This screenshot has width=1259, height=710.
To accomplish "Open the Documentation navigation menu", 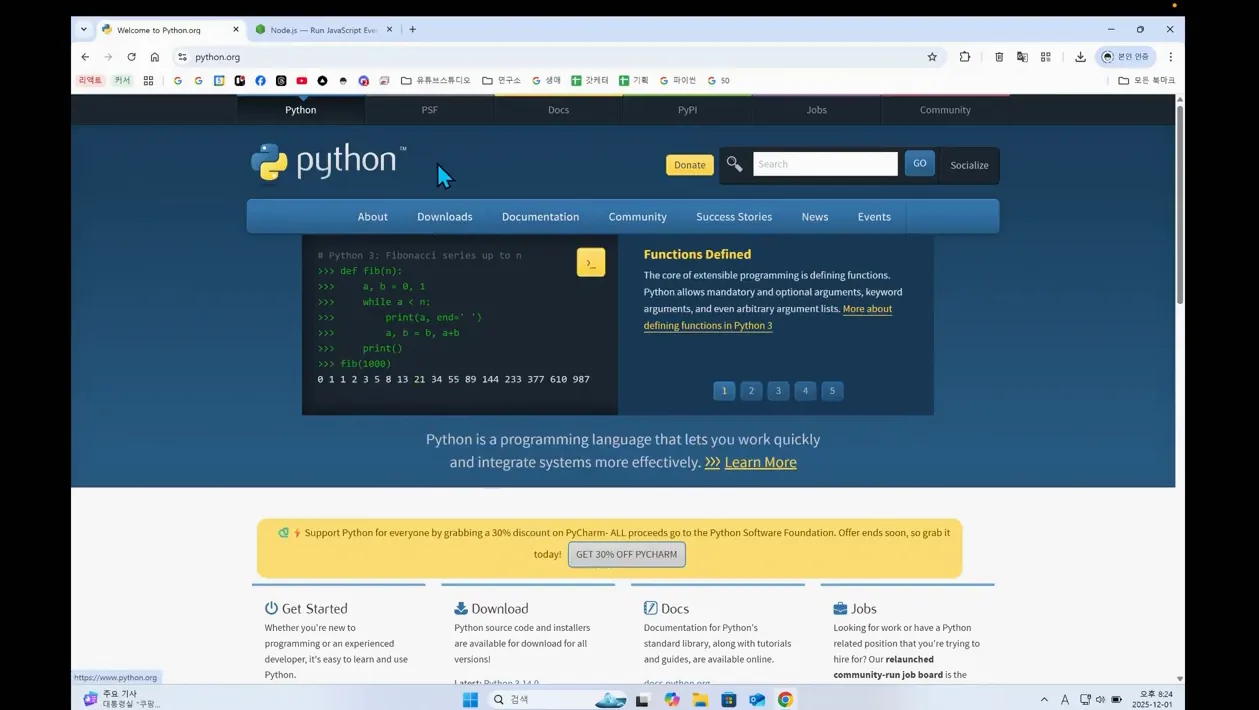I will pyautogui.click(x=540, y=216).
